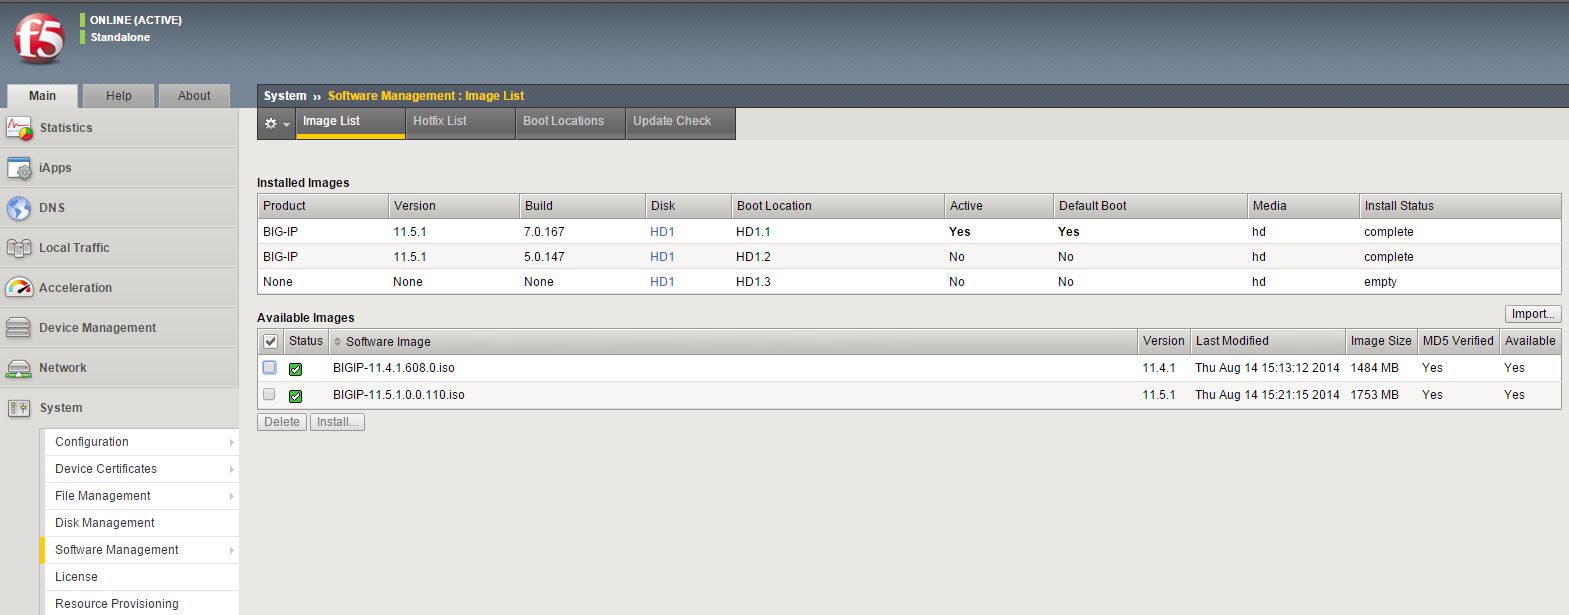Screen dimensions: 1569x615
Task: Click the Device Management icon
Action: pos(19,328)
